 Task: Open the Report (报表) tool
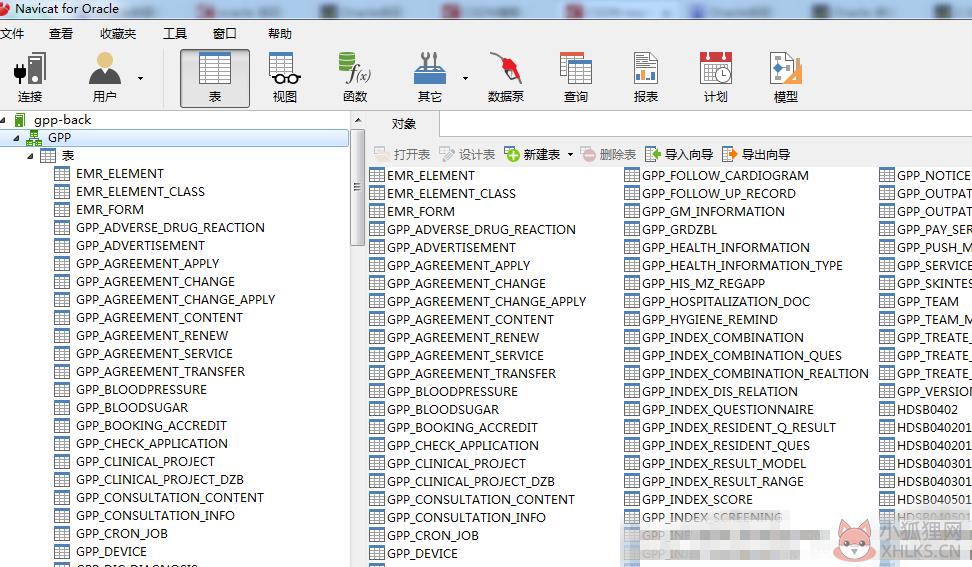coord(645,78)
